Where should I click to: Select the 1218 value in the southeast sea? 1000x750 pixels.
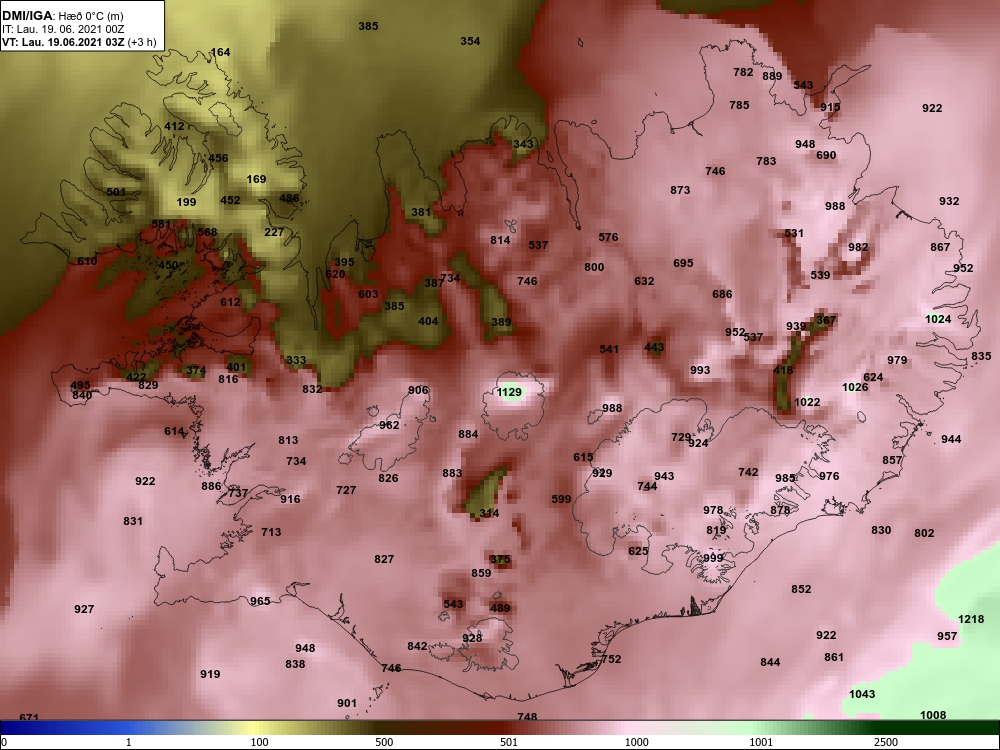971,619
